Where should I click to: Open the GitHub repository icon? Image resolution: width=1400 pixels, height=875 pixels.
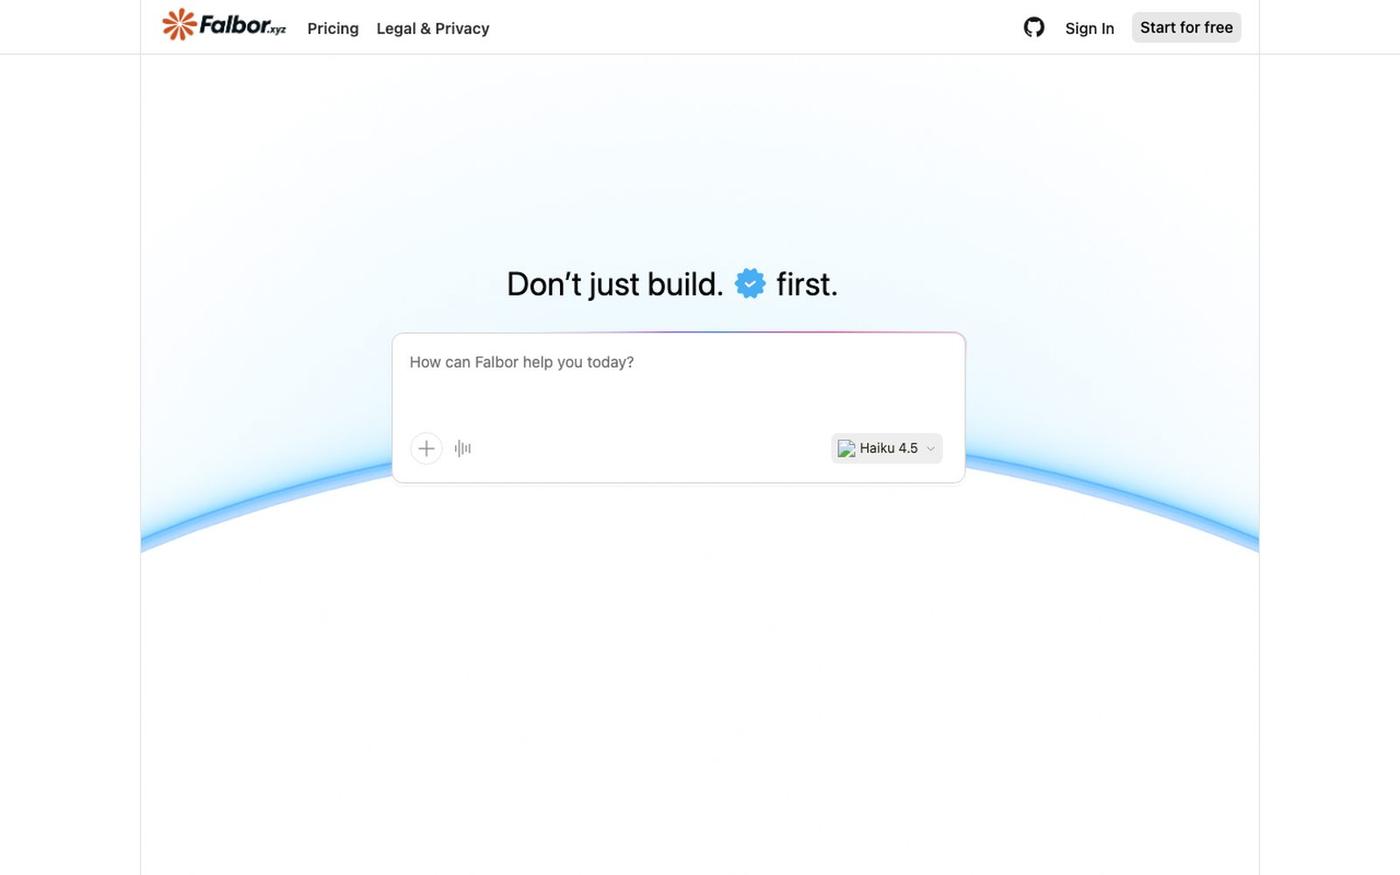coord(1034,27)
